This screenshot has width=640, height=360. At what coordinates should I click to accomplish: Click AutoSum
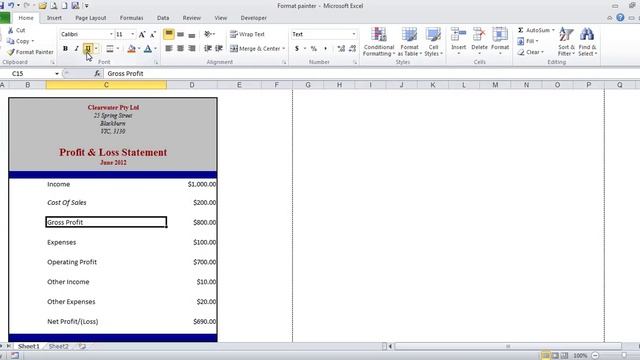click(536, 30)
